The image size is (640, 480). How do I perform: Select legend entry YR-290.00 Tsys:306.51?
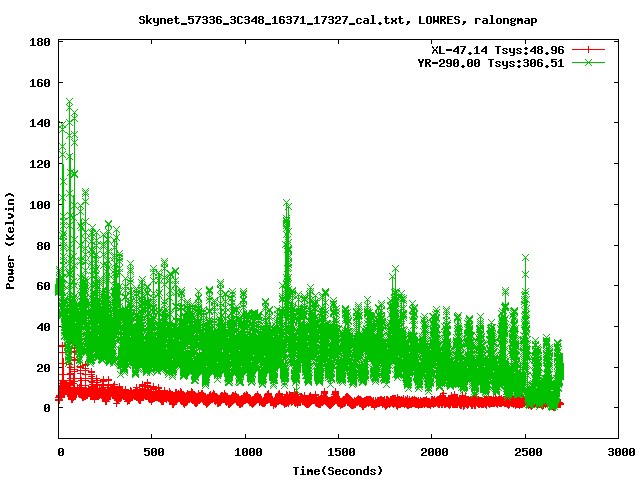pyautogui.click(x=491, y=63)
